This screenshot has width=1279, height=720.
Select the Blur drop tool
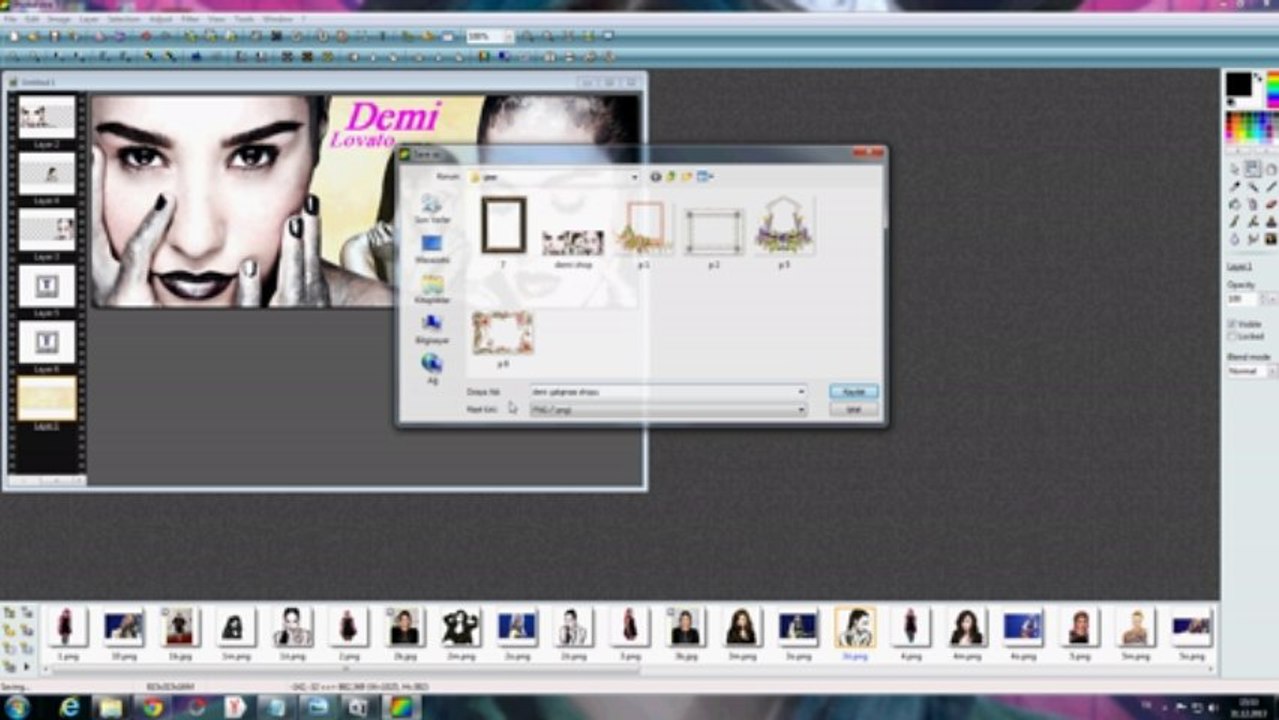click(1235, 238)
